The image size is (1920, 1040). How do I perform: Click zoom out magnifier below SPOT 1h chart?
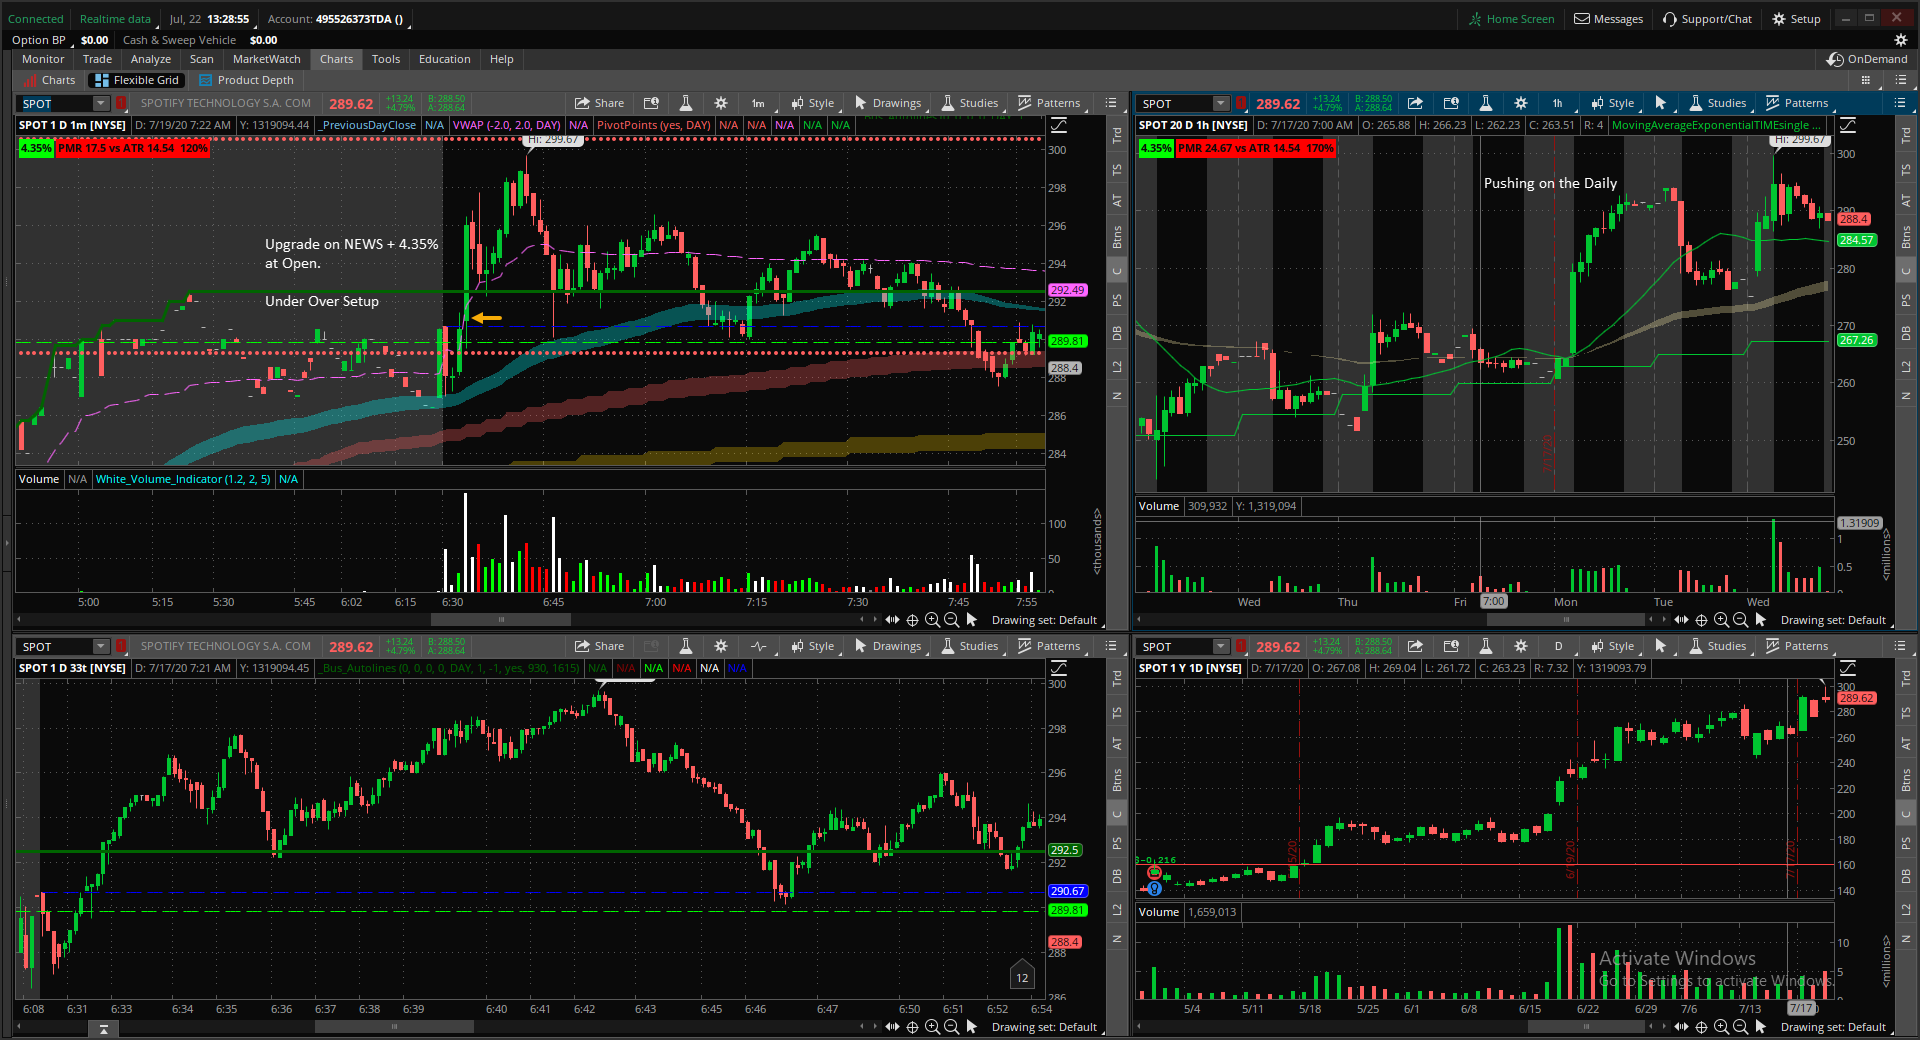[x=1741, y=620]
